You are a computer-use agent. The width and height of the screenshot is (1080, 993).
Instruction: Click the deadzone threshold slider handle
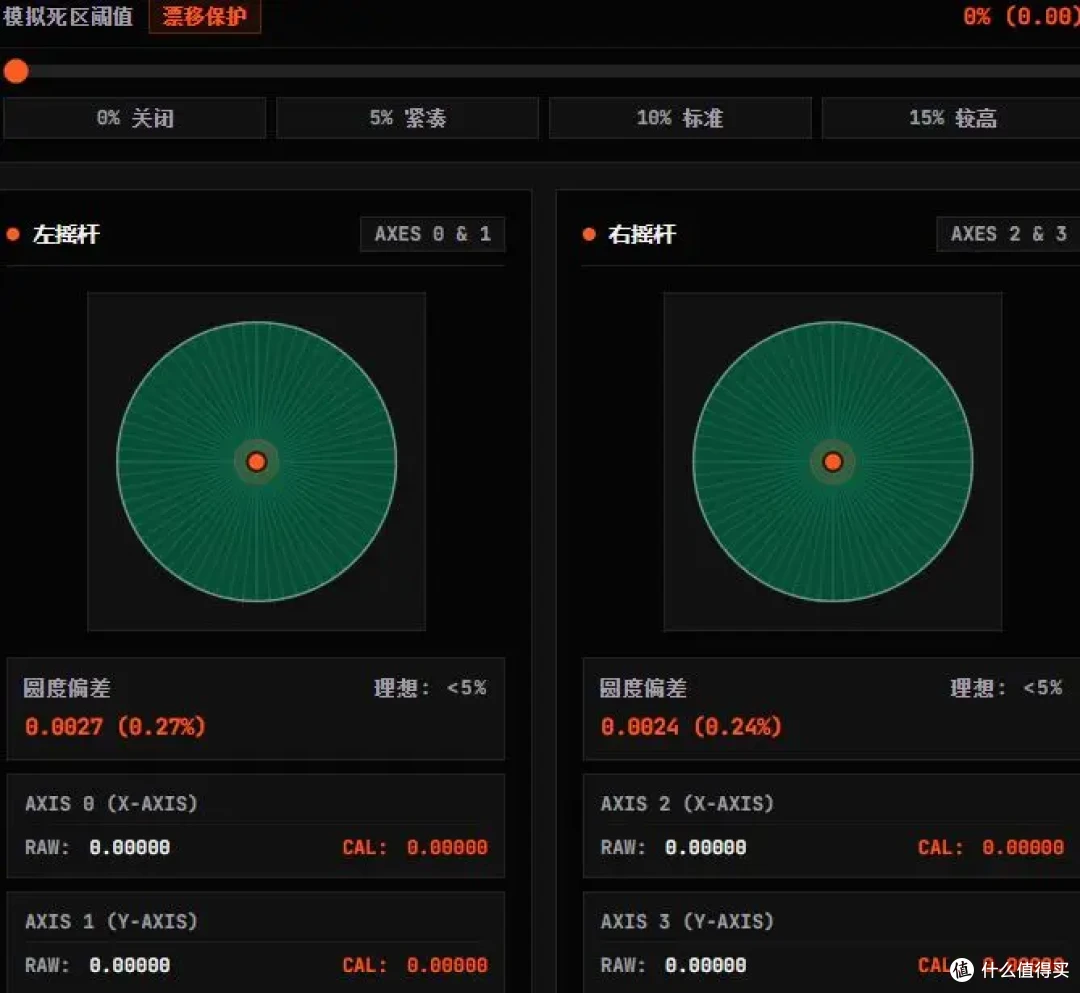16,71
